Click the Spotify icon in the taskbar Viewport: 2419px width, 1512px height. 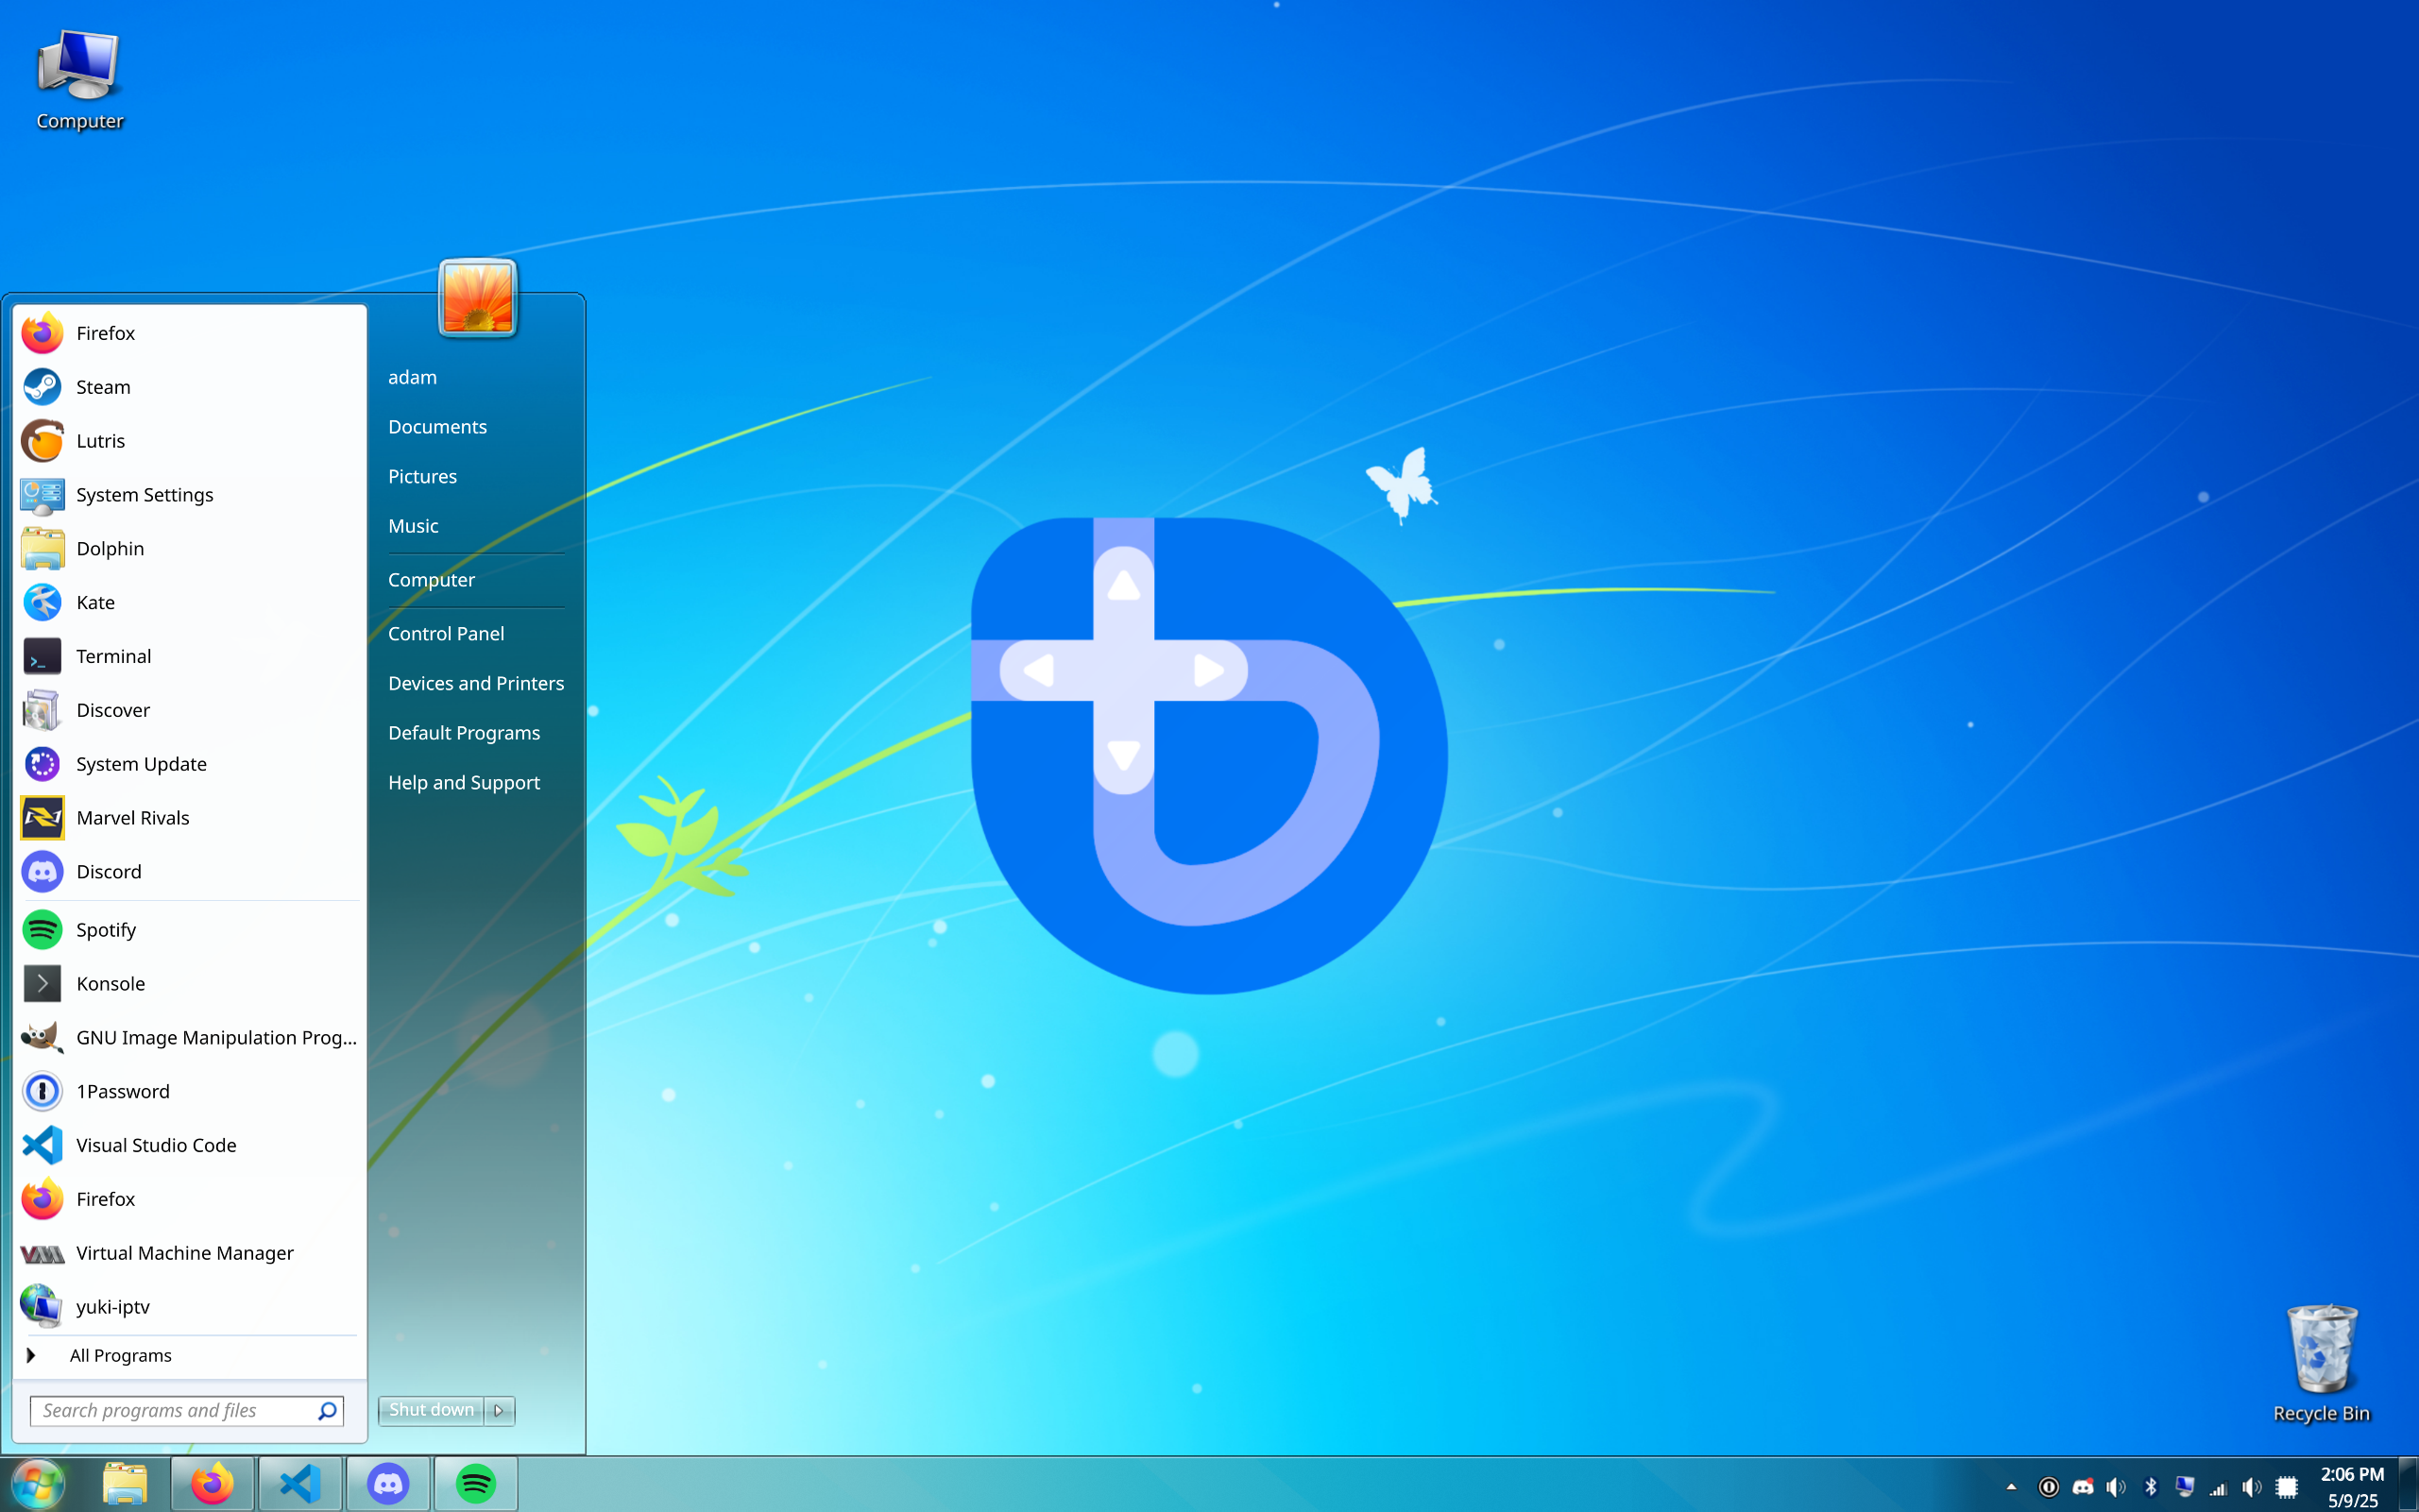pos(475,1484)
